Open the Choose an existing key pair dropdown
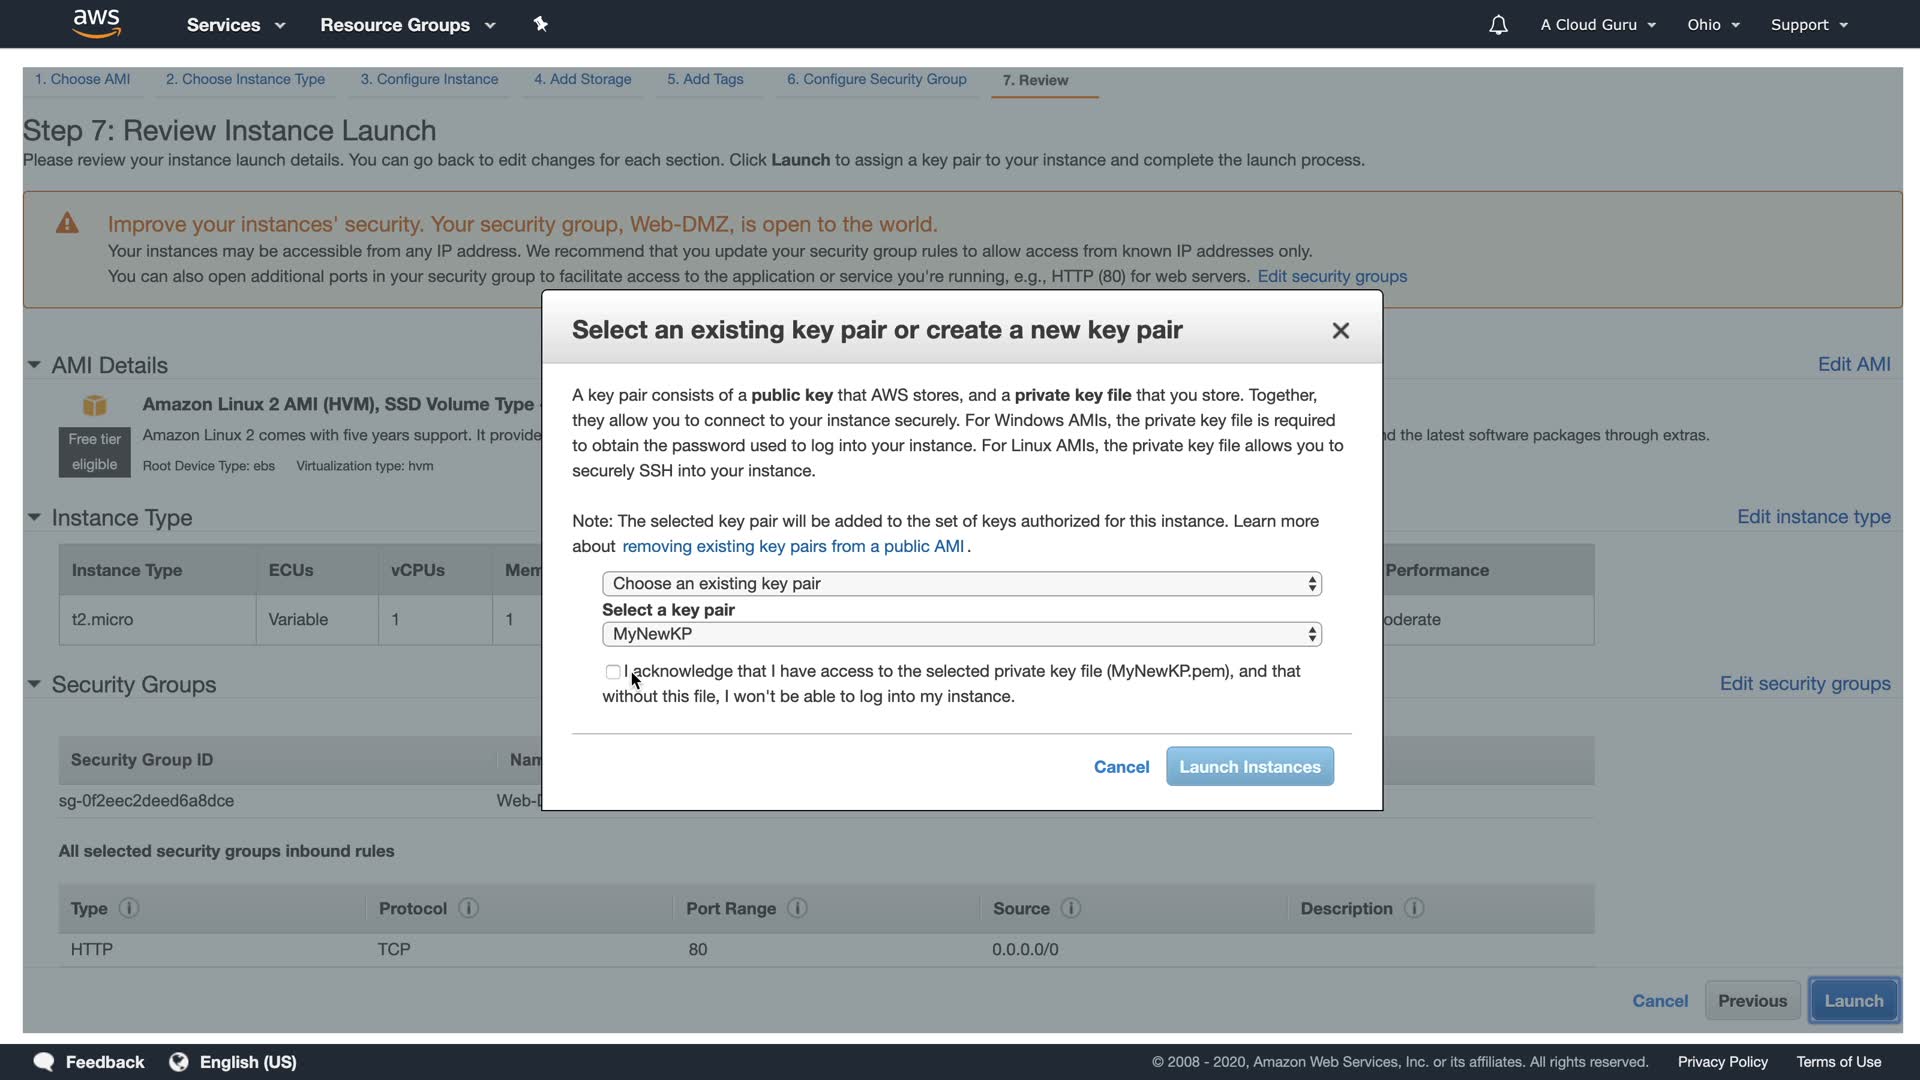Image resolution: width=1920 pixels, height=1080 pixels. point(961,584)
